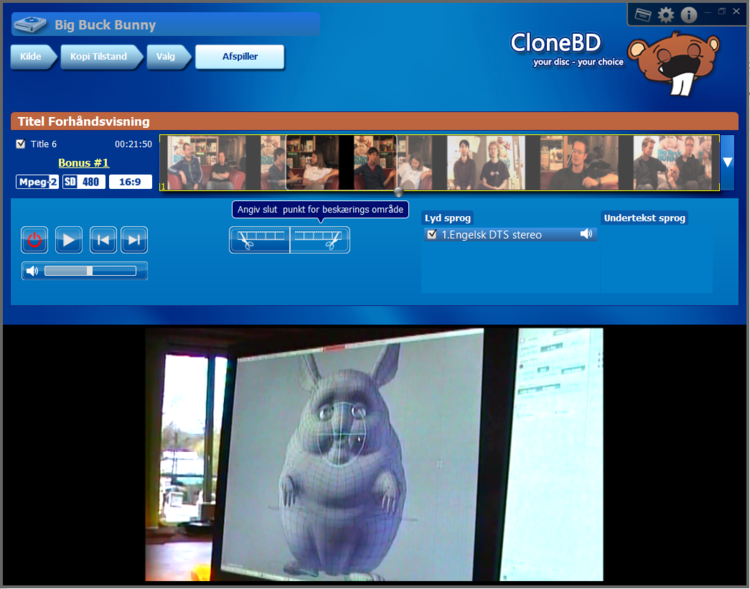Minimize the CloneBD window

click(707, 11)
